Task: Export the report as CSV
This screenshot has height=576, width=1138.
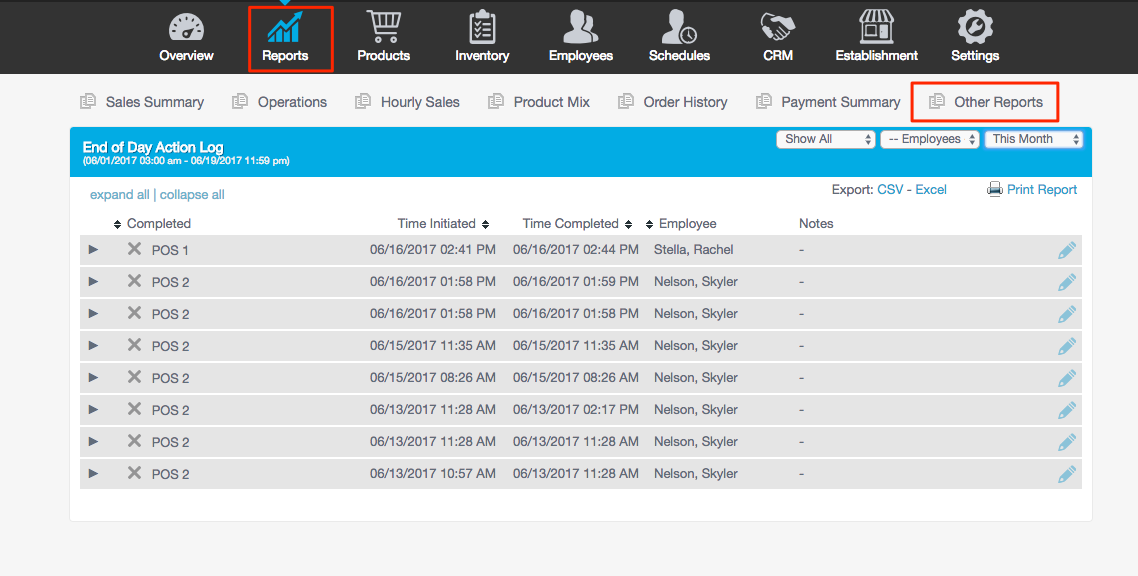Action: coord(889,190)
